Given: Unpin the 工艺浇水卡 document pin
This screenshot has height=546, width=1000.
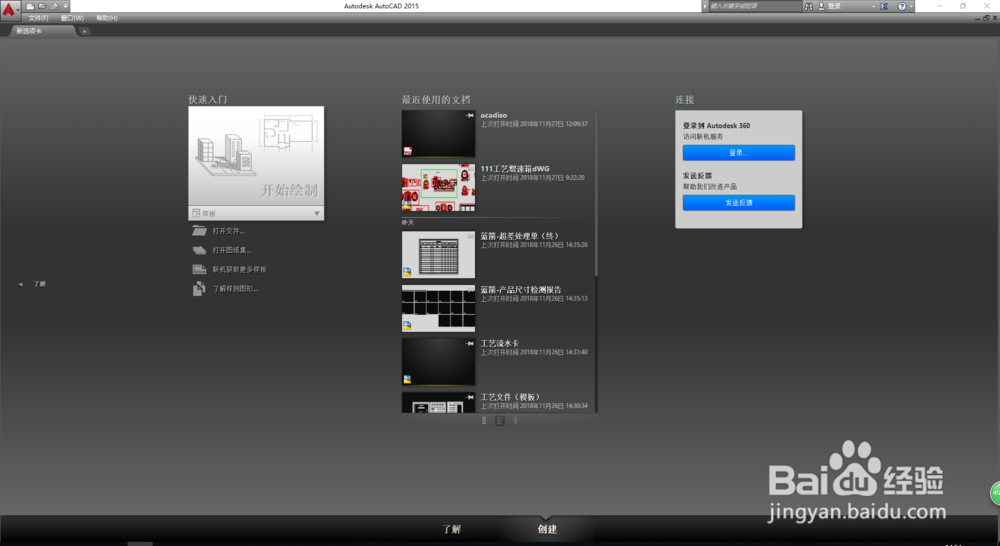Looking at the screenshot, I should pyautogui.click(x=470, y=343).
